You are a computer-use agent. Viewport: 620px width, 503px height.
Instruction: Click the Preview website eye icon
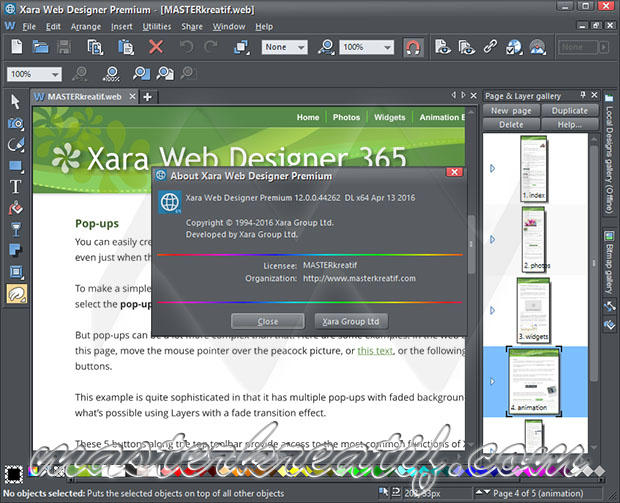466,47
